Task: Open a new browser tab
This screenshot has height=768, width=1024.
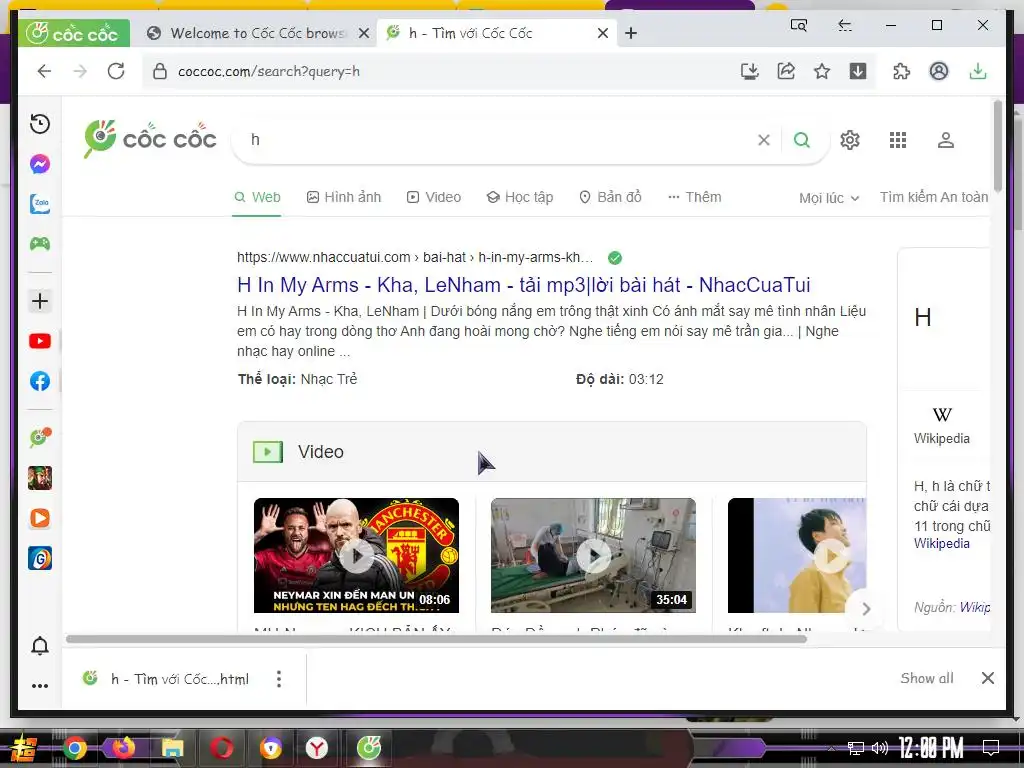Action: (x=631, y=33)
